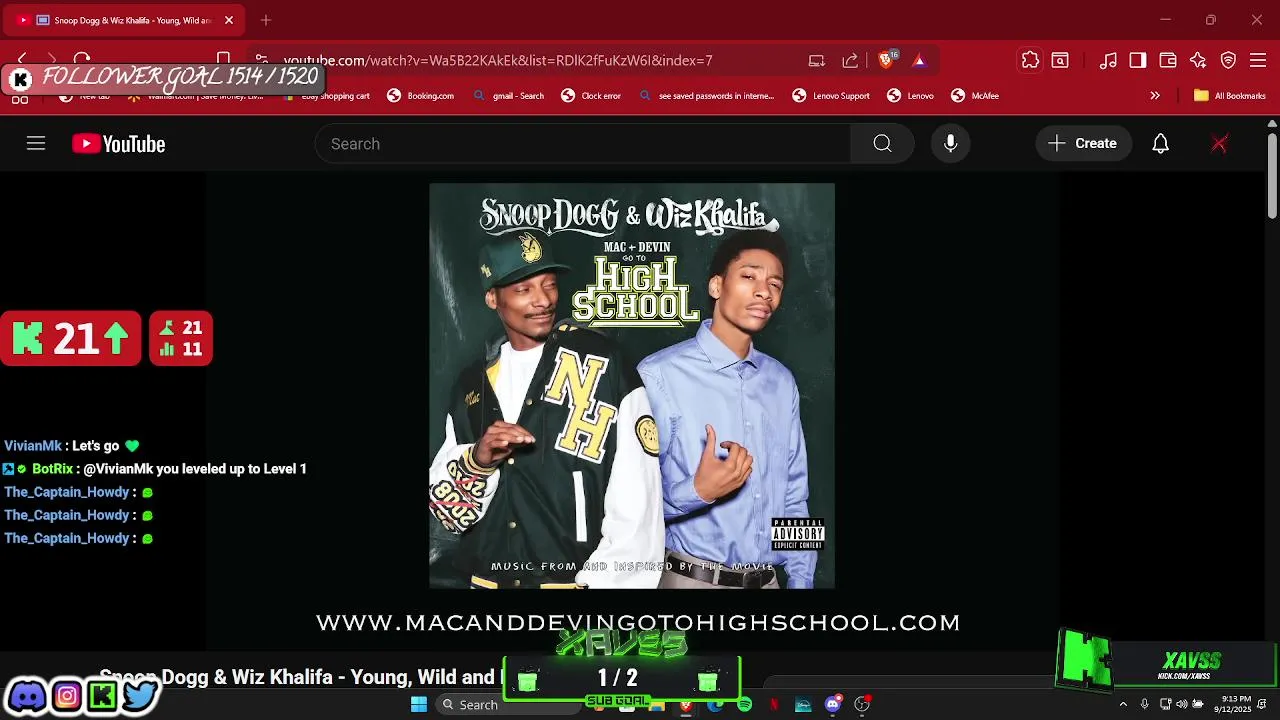Open Windows notification center icon

coord(1264,705)
